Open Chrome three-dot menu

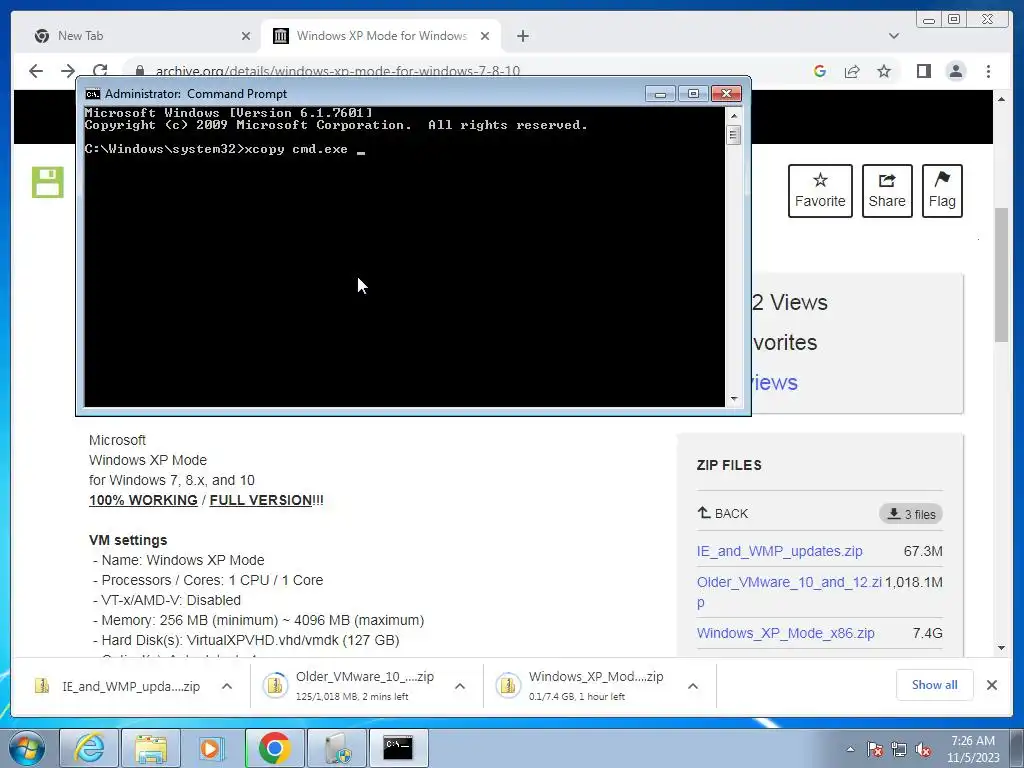pos(988,71)
